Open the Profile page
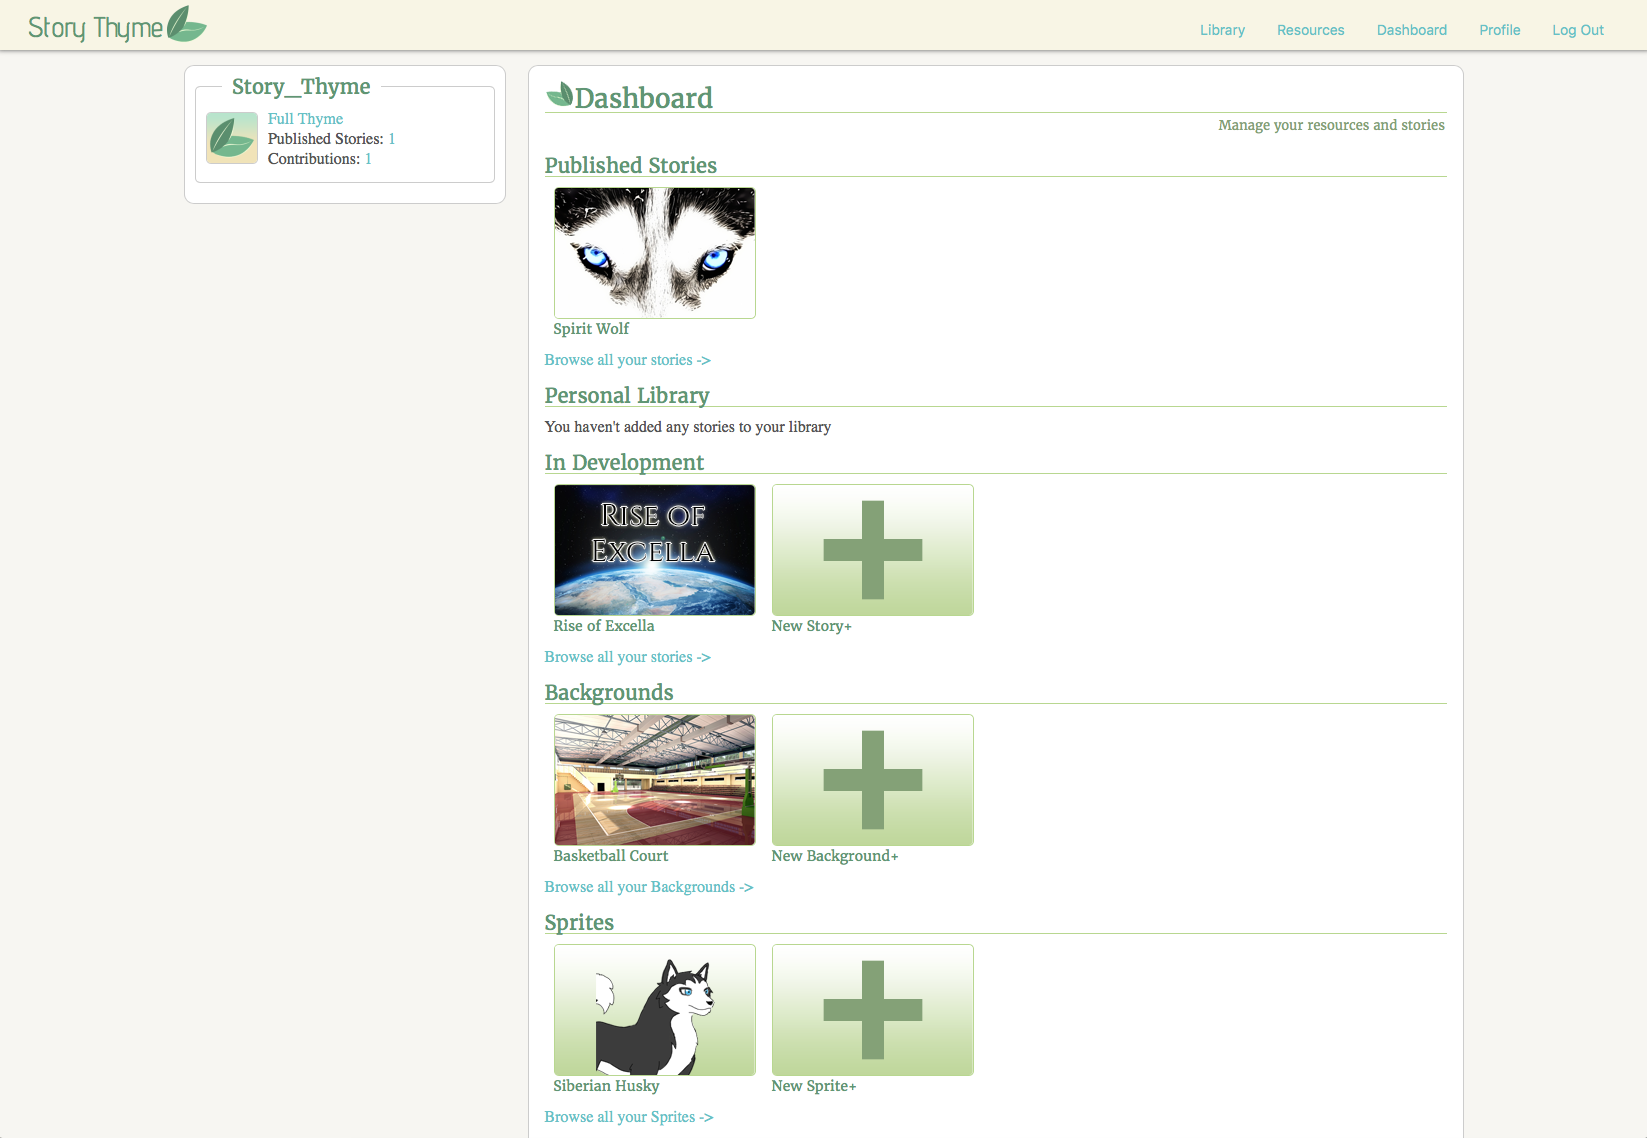Screen dimensions: 1647x1138 pos(1499,30)
